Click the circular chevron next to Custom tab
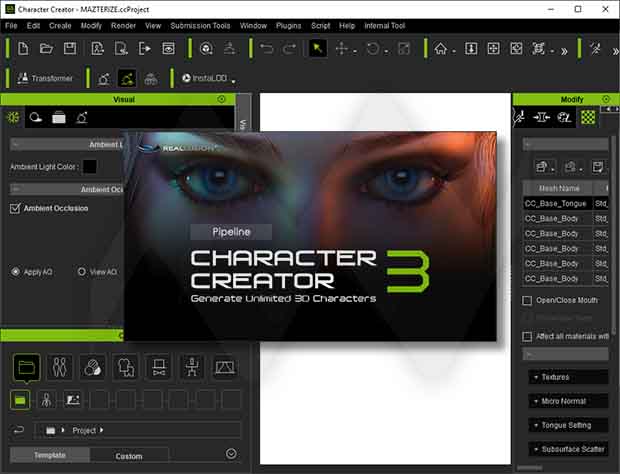The width and height of the screenshot is (620, 474). (231, 453)
